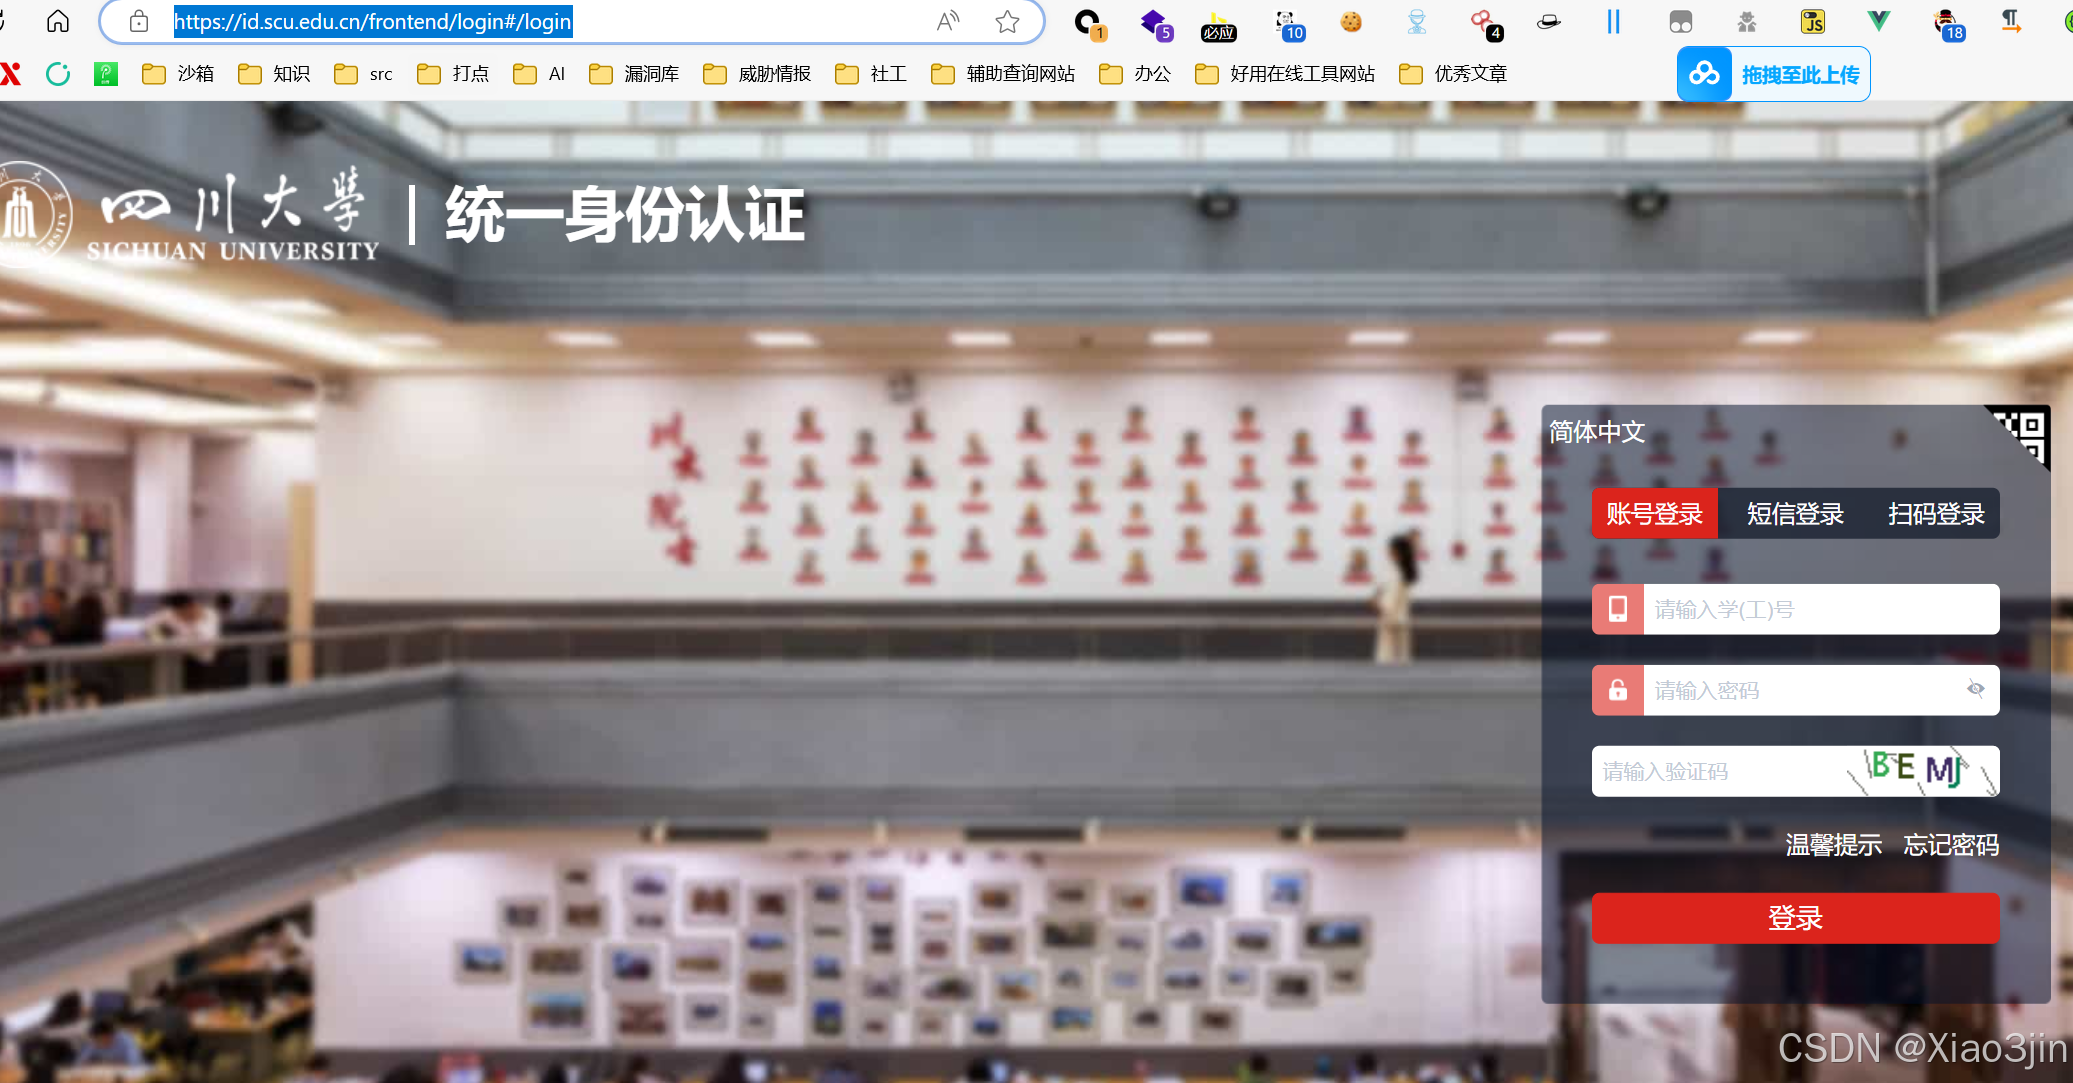Expand the 威胁情报 bookmark folder
Viewport: 2073px width, 1083px height.
coord(757,73)
